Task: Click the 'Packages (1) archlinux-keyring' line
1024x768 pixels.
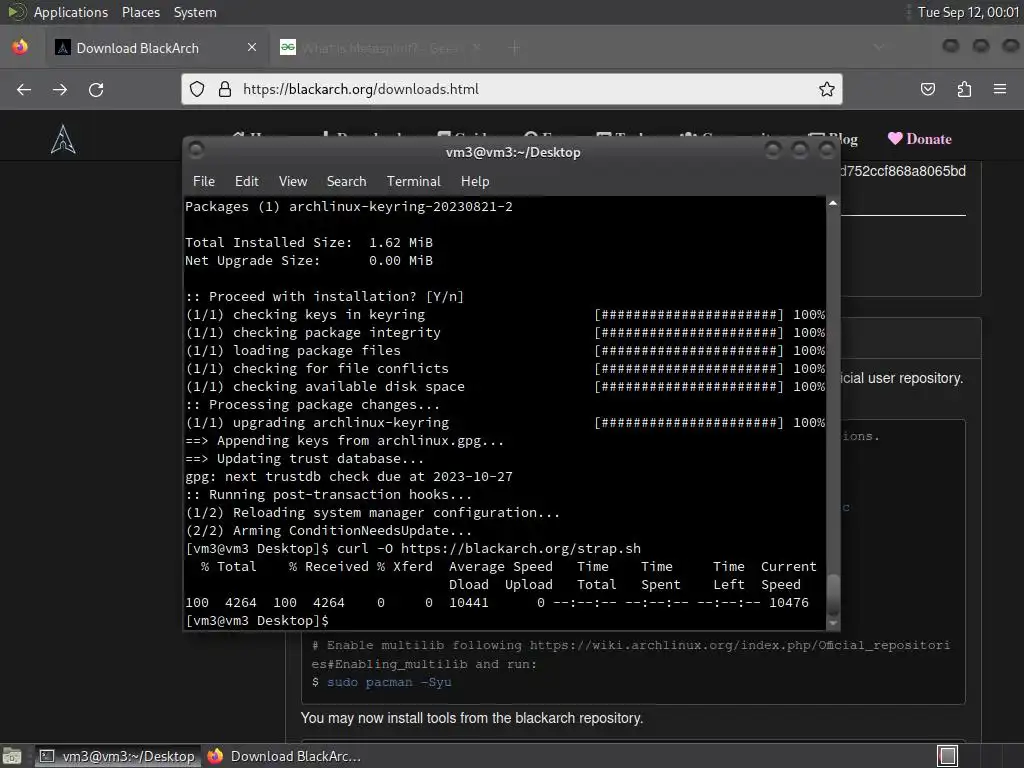Action: 349,206
